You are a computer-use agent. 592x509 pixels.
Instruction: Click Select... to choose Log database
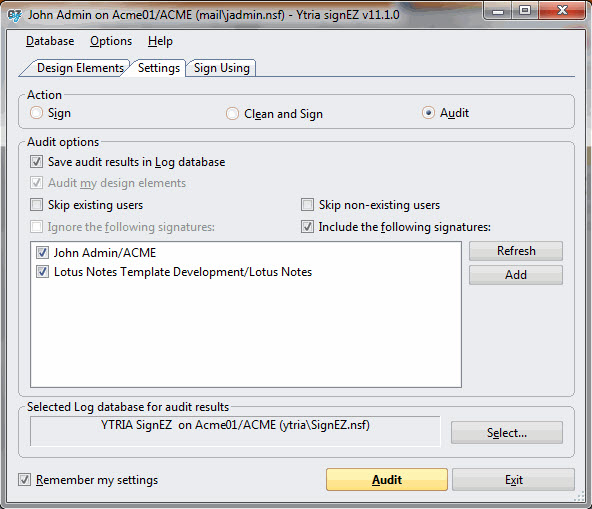507,433
